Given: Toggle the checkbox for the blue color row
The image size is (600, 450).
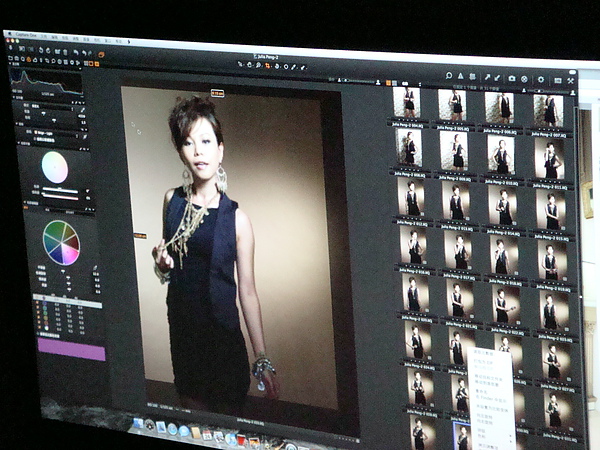Looking at the screenshot, I should point(37,303).
